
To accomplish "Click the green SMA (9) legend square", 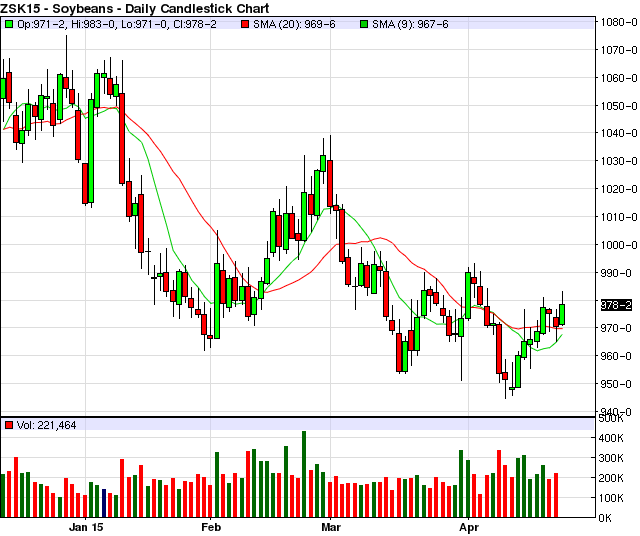I will [364, 24].
